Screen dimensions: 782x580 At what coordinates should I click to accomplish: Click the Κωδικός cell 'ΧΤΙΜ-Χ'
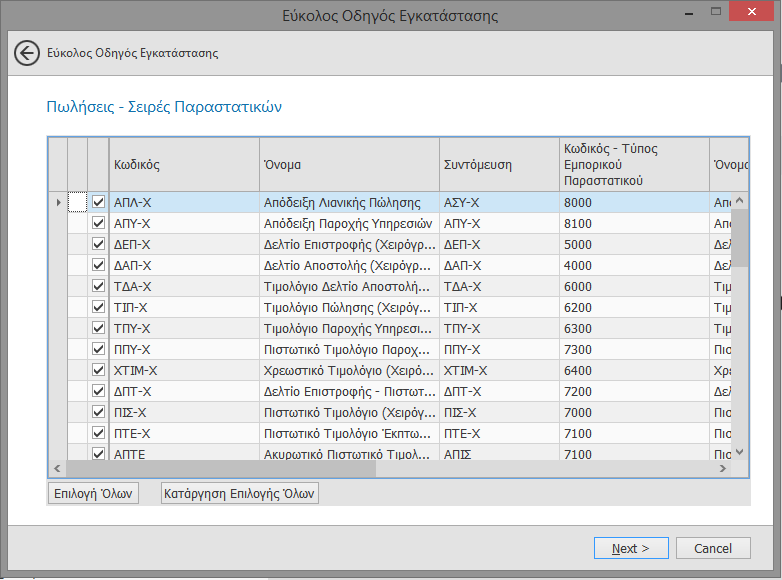[184, 371]
